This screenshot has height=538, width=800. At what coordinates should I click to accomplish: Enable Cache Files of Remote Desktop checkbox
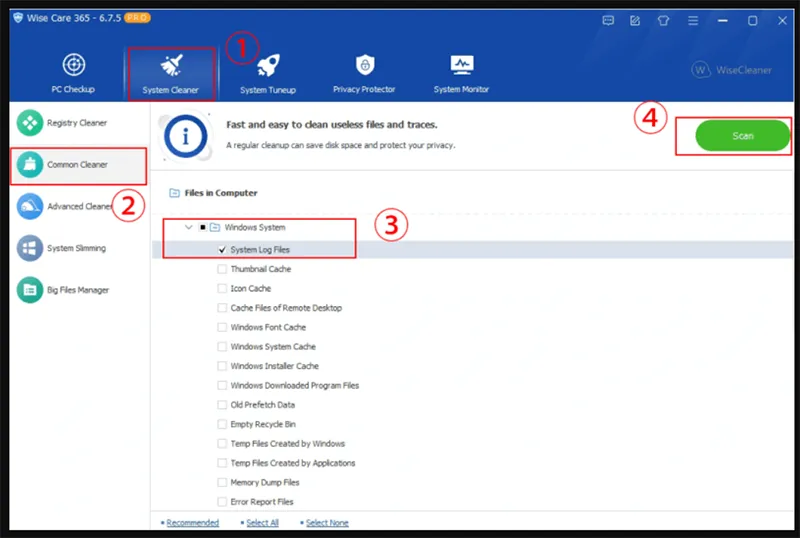pos(222,308)
